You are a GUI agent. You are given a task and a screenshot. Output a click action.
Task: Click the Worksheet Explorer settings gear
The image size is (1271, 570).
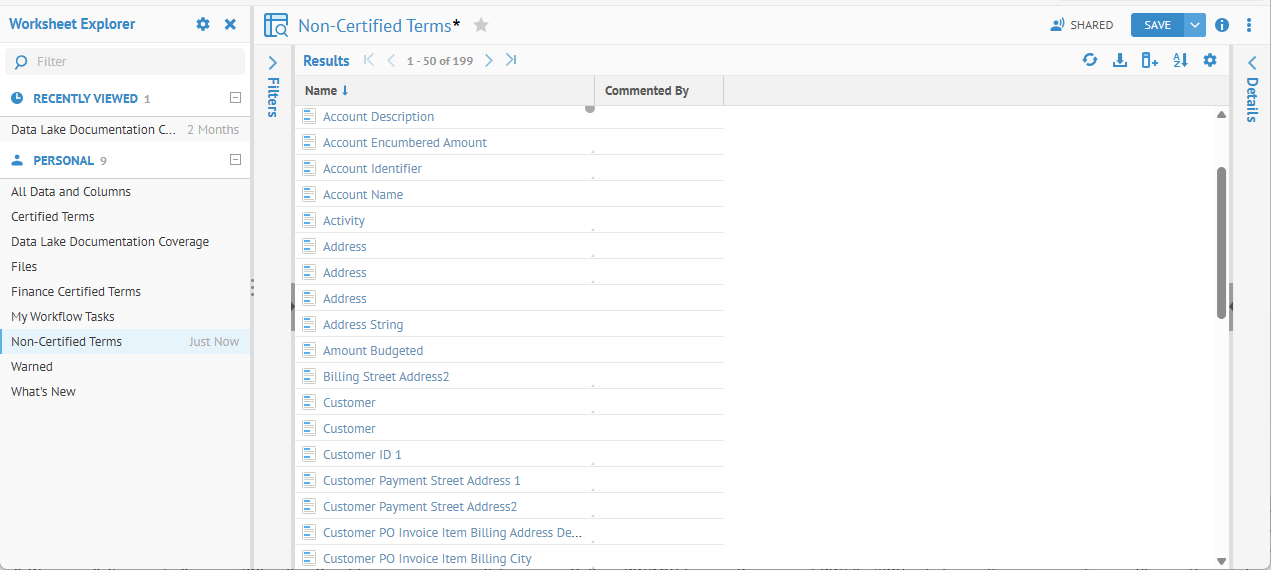coord(203,24)
